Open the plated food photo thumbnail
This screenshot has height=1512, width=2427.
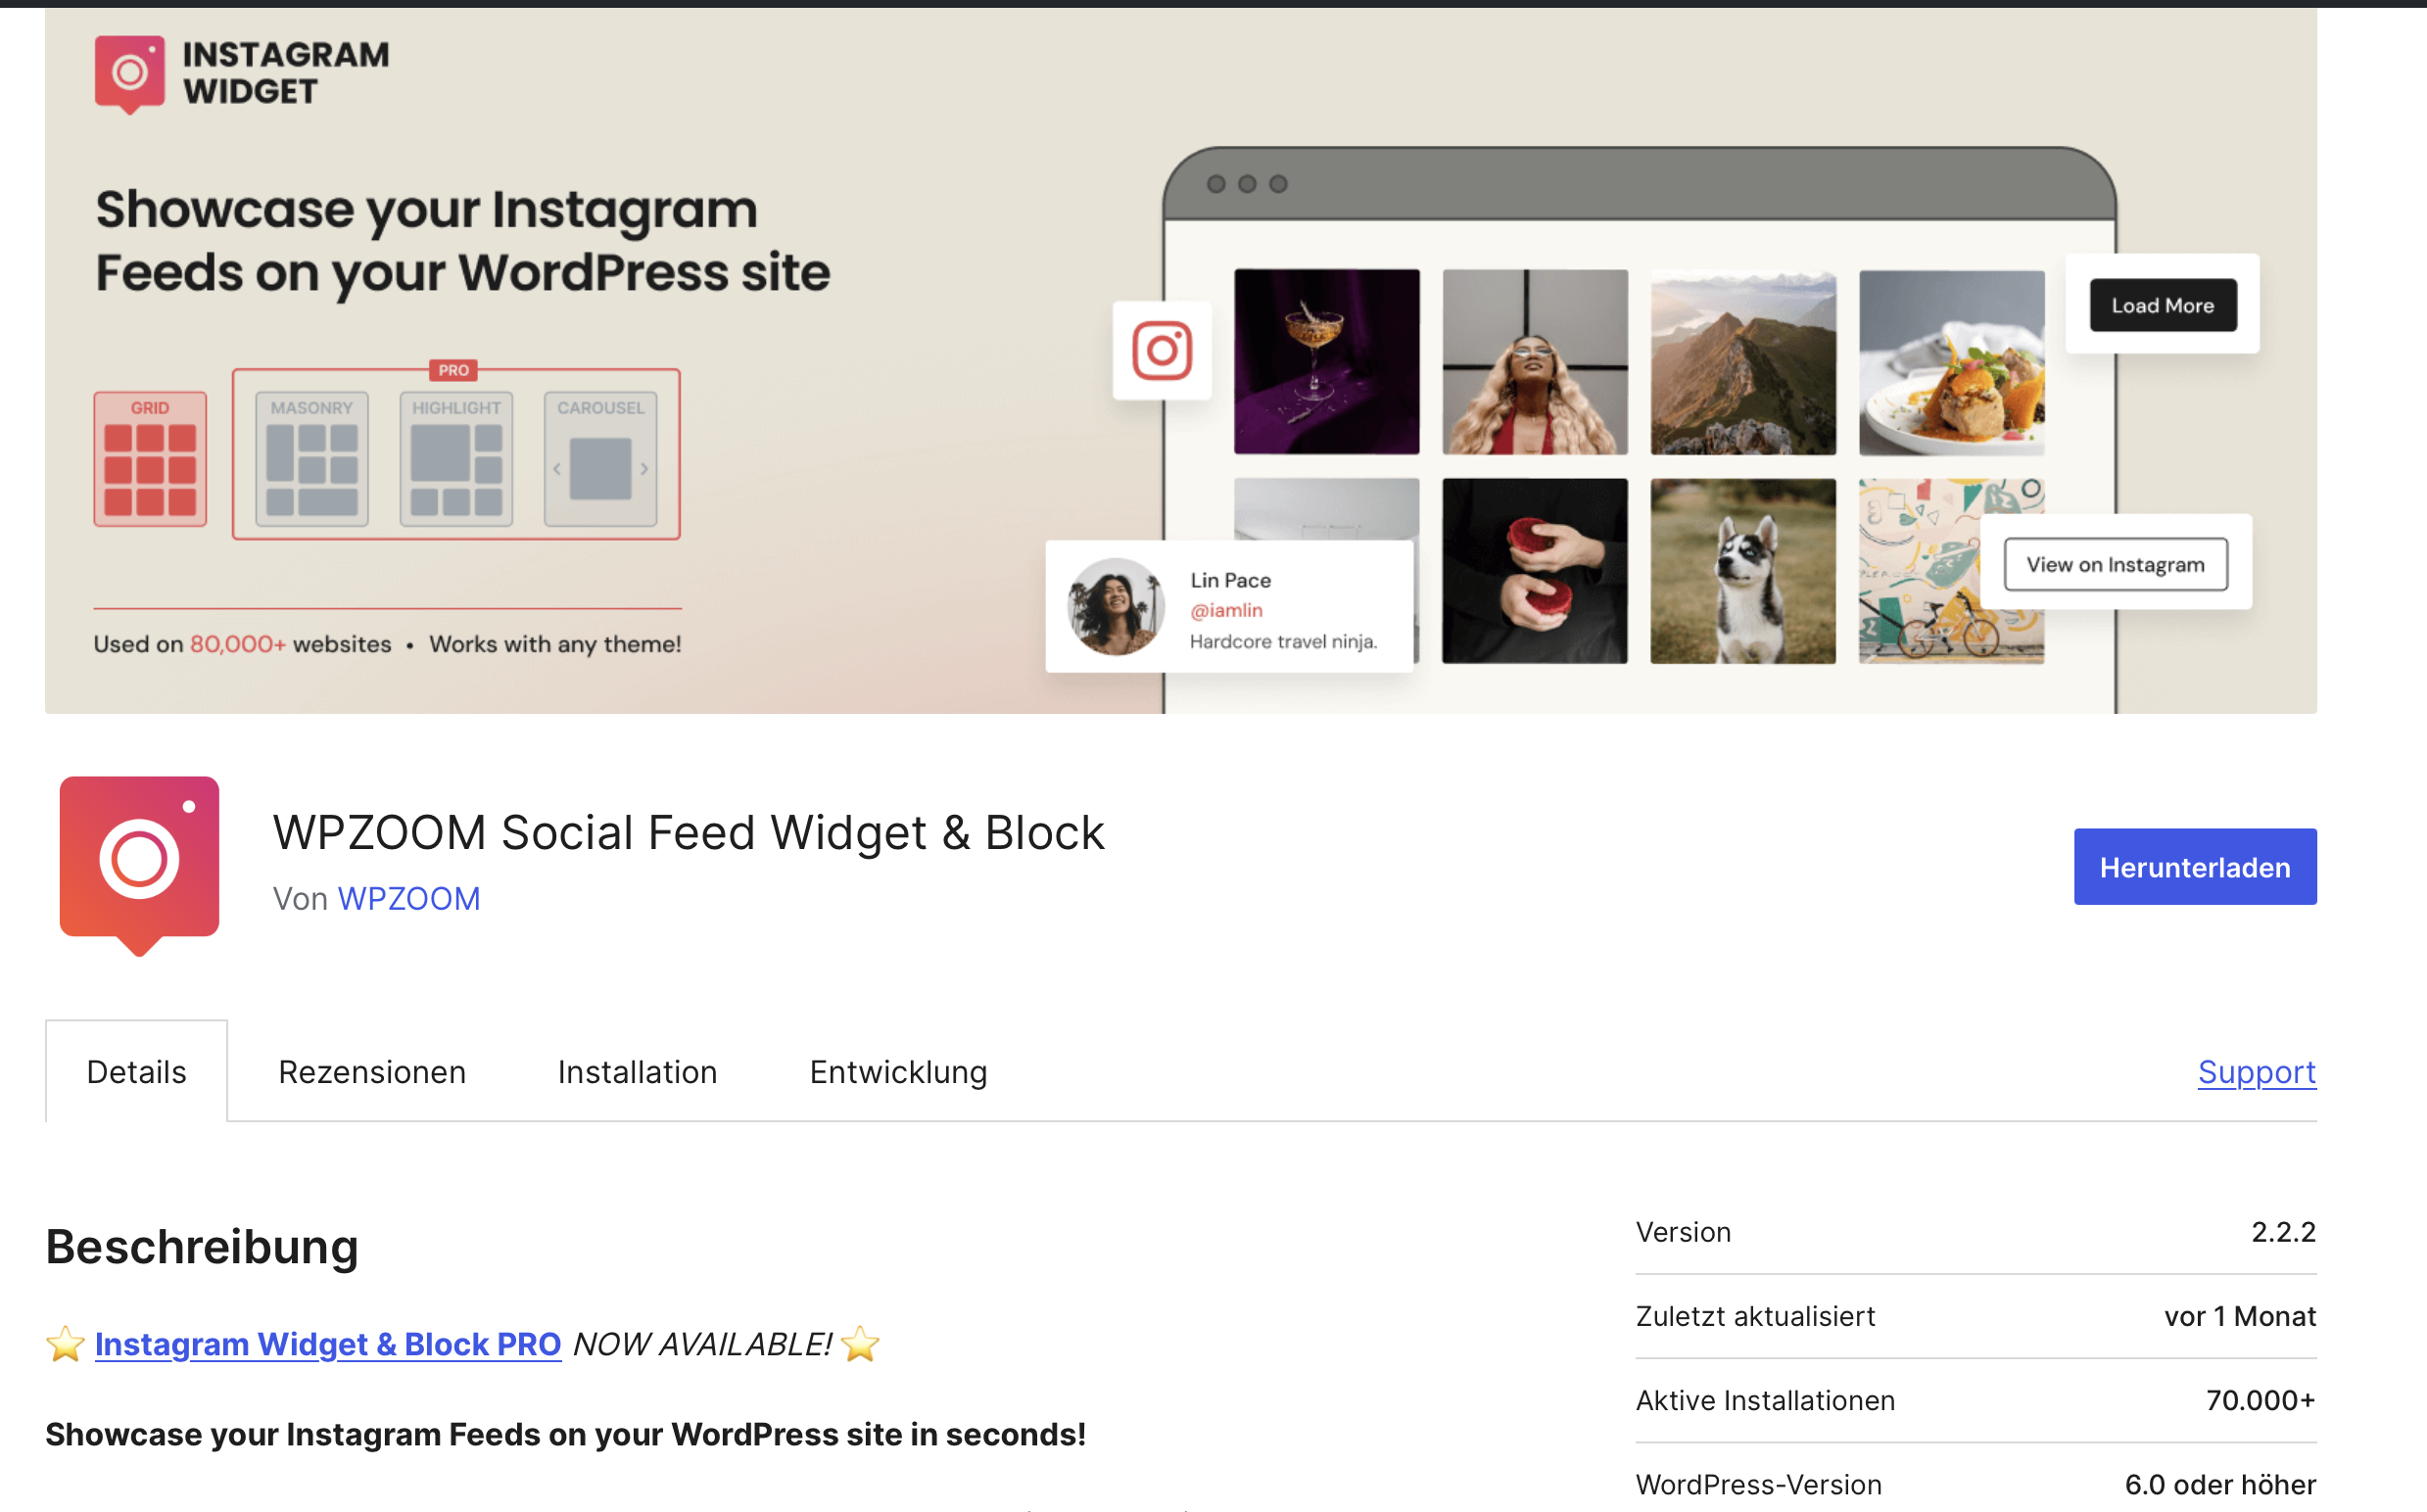click(1951, 361)
